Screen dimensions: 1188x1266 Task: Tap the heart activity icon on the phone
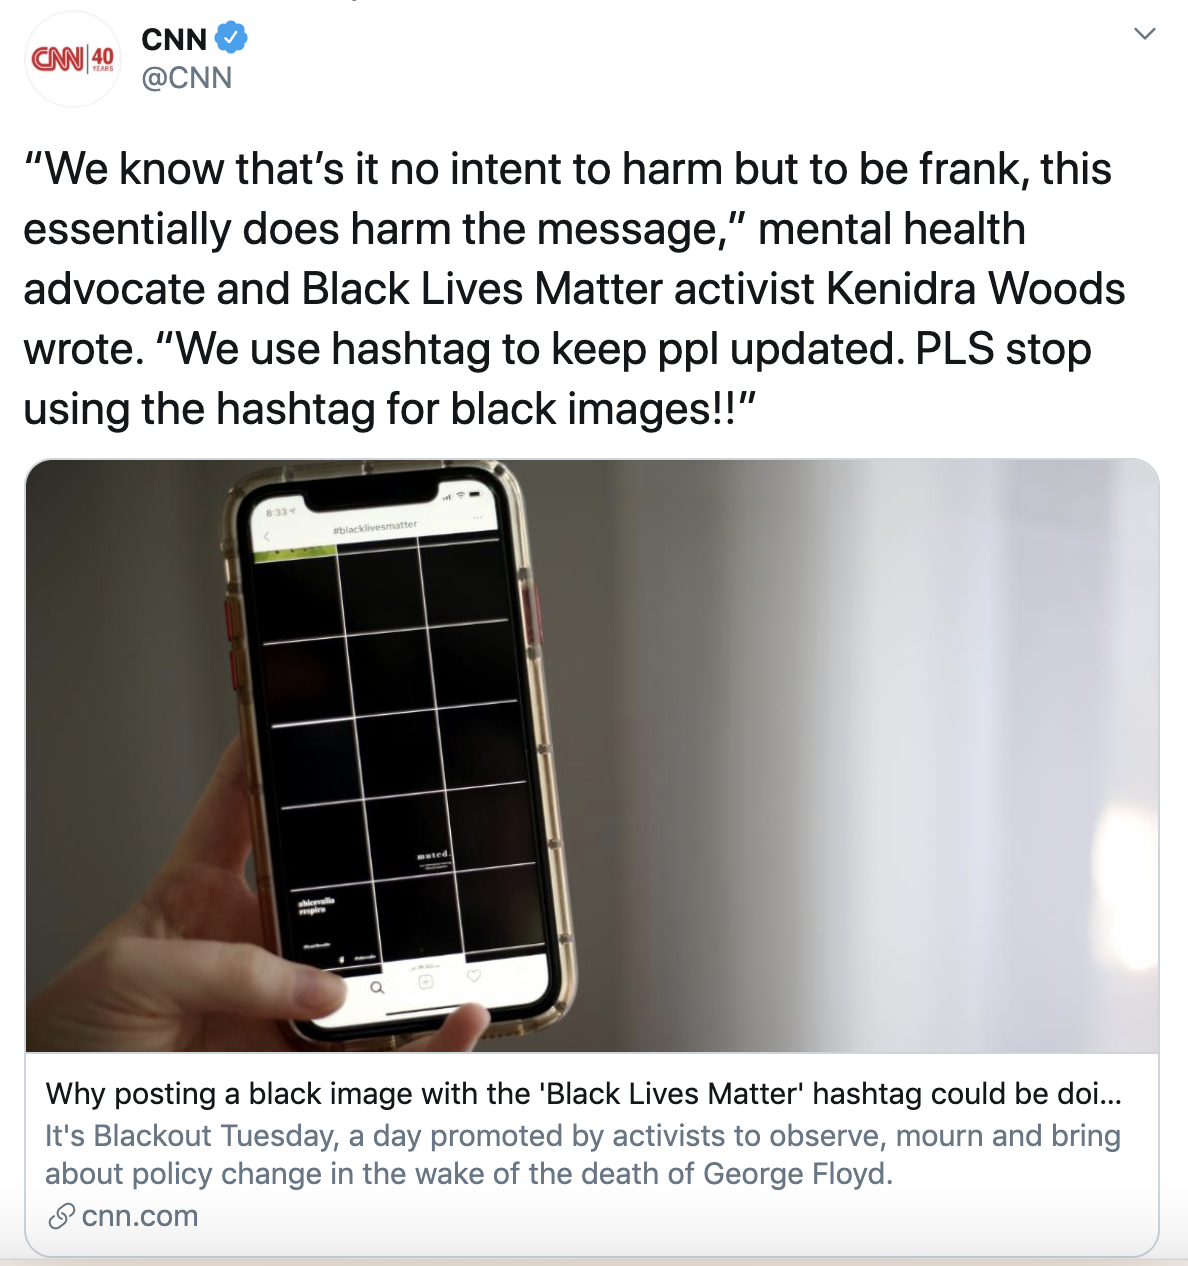pos(474,975)
